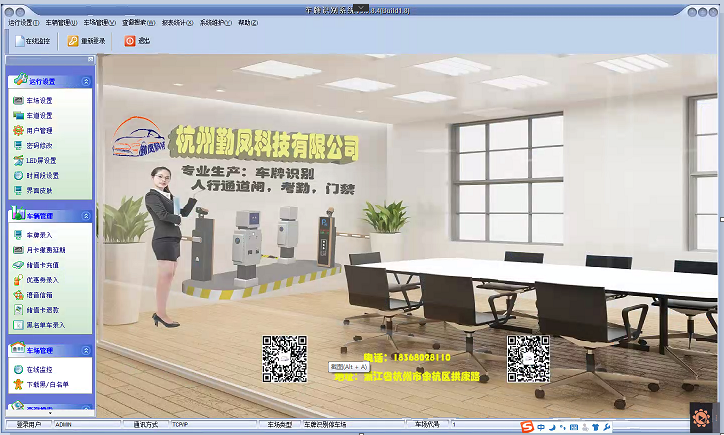This screenshot has width=724, height=435.
Task: Collapse the 运行设置 sidebar group
Action: coord(86,81)
